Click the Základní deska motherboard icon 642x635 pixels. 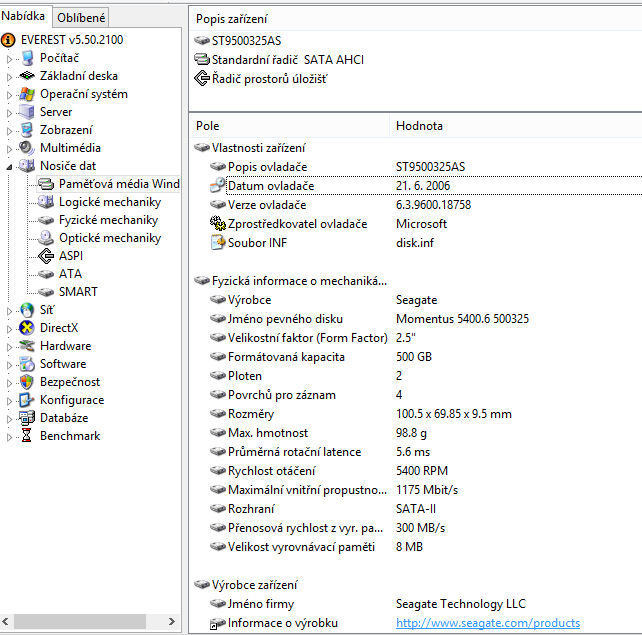pyautogui.click(x=27, y=76)
